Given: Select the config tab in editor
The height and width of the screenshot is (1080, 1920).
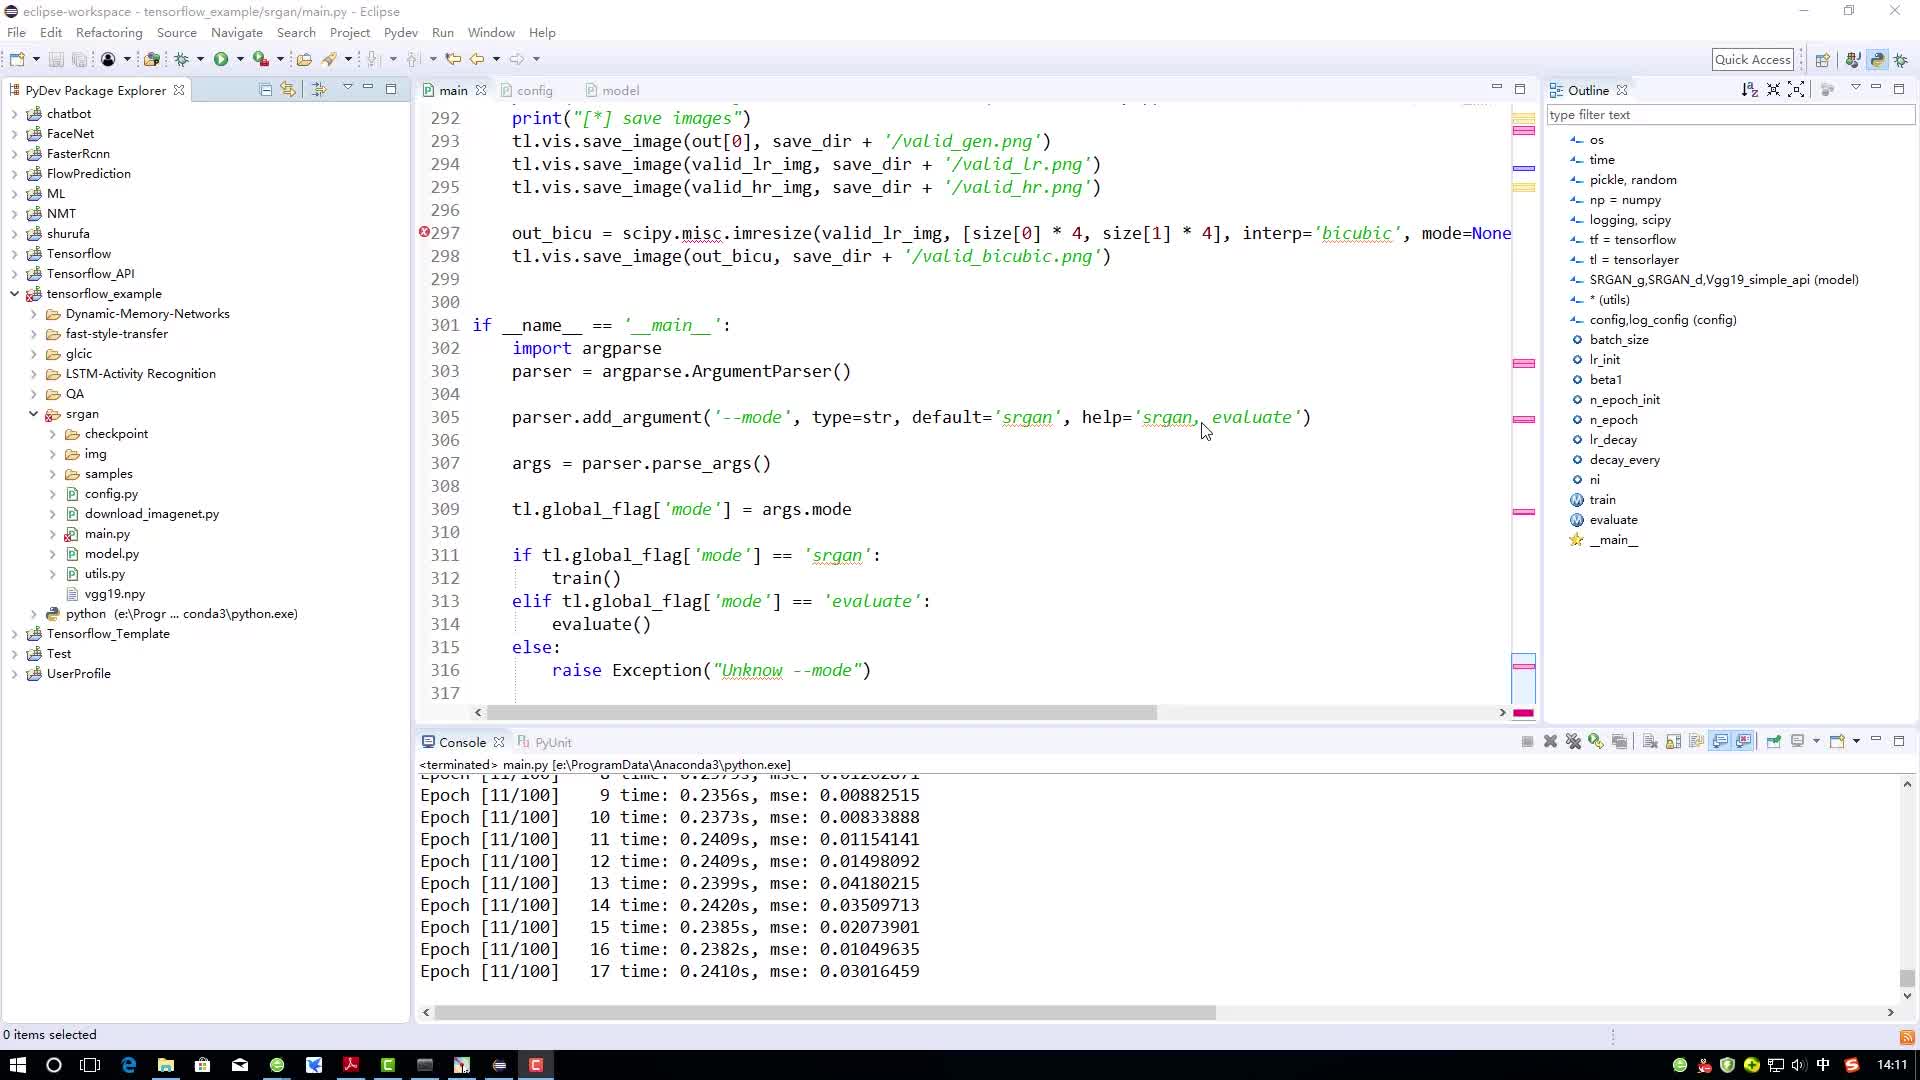Looking at the screenshot, I should pos(533,90).
